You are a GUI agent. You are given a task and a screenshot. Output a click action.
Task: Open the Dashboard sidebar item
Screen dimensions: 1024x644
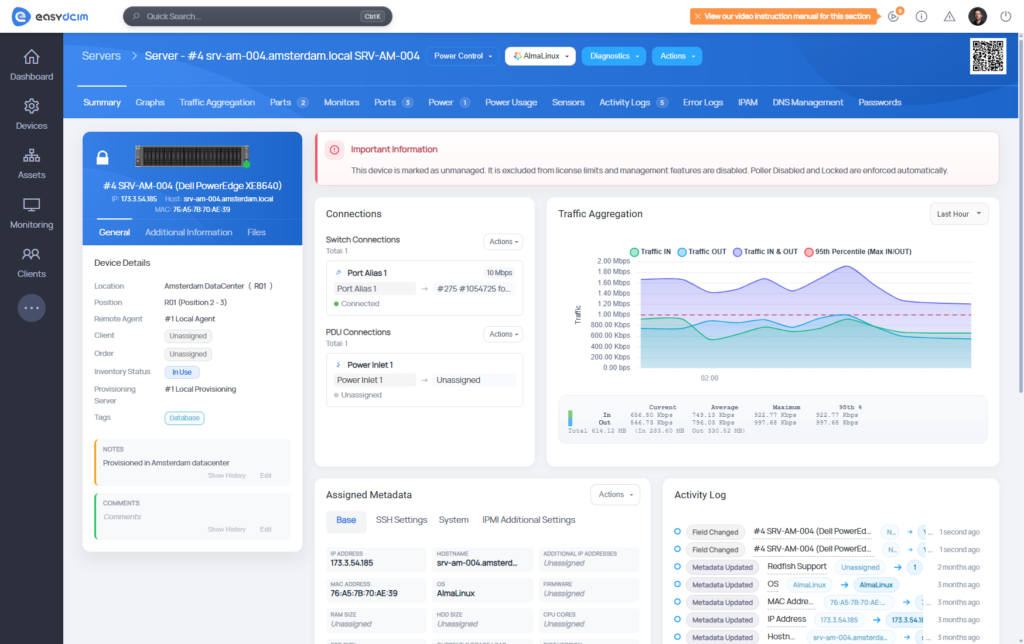click(x=31, y=65)
